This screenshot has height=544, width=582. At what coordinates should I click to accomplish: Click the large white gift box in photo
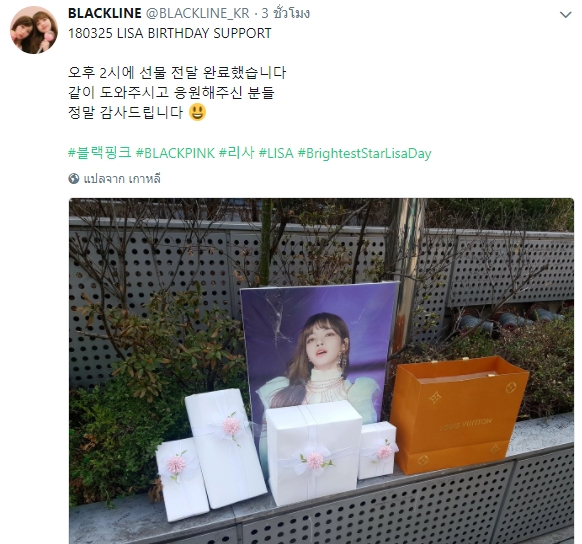click(x=314, y=451)
